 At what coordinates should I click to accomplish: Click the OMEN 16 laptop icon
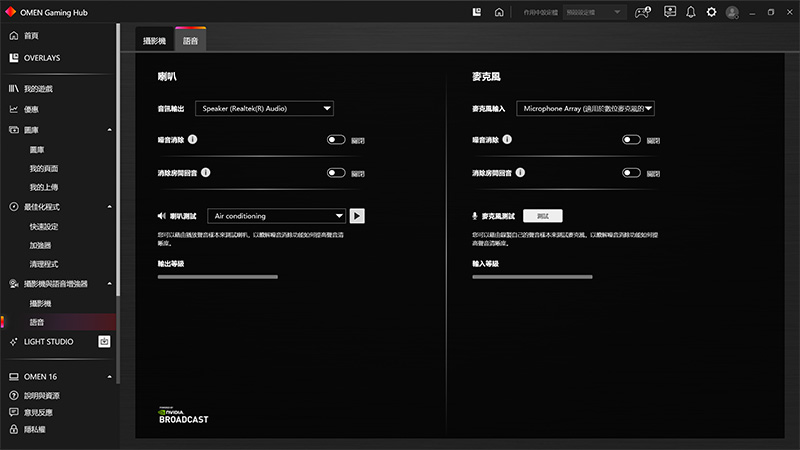(14, 377)
